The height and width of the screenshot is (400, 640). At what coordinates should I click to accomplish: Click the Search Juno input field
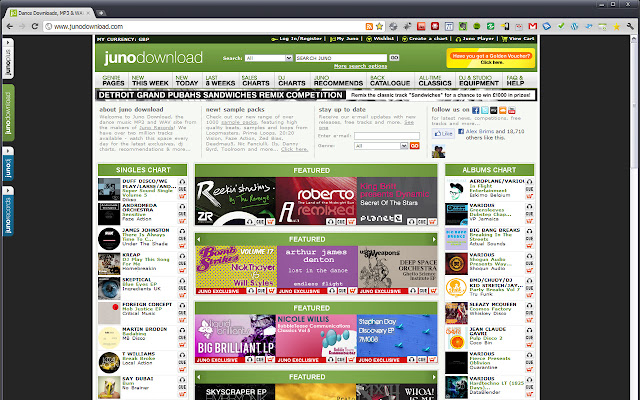341,58
